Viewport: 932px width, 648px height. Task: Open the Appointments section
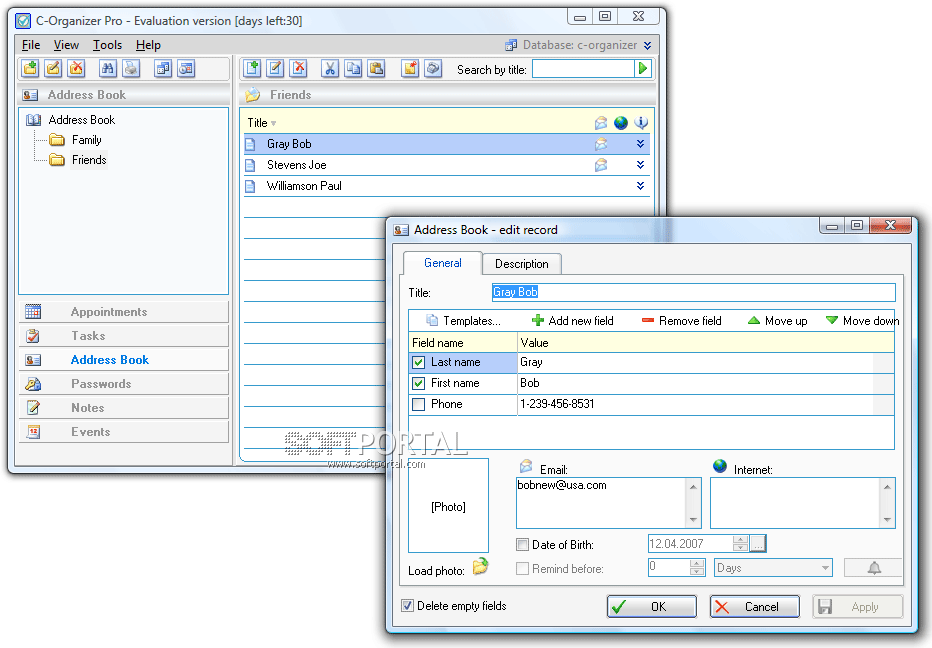click(124, 312)
